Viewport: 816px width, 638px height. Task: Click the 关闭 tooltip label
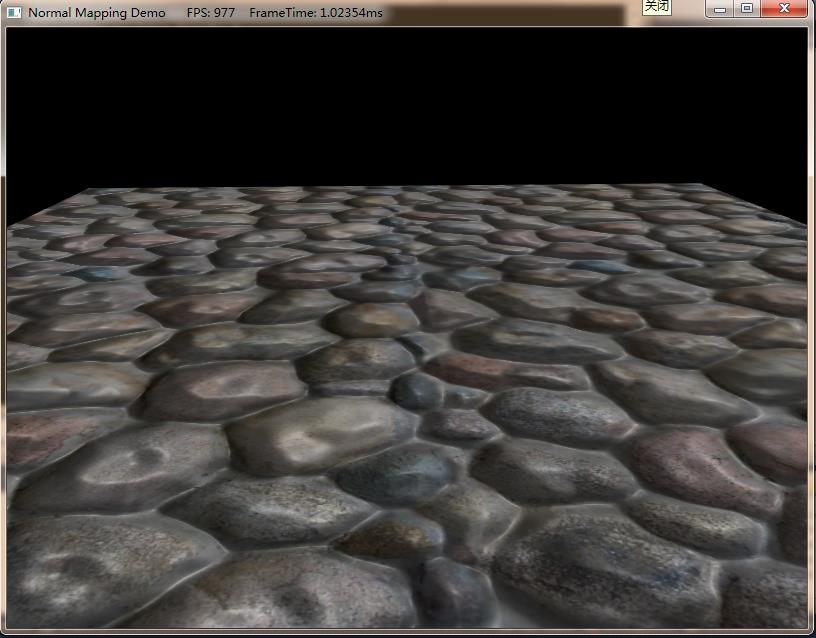pyautogui.click(x=656, y=6)
